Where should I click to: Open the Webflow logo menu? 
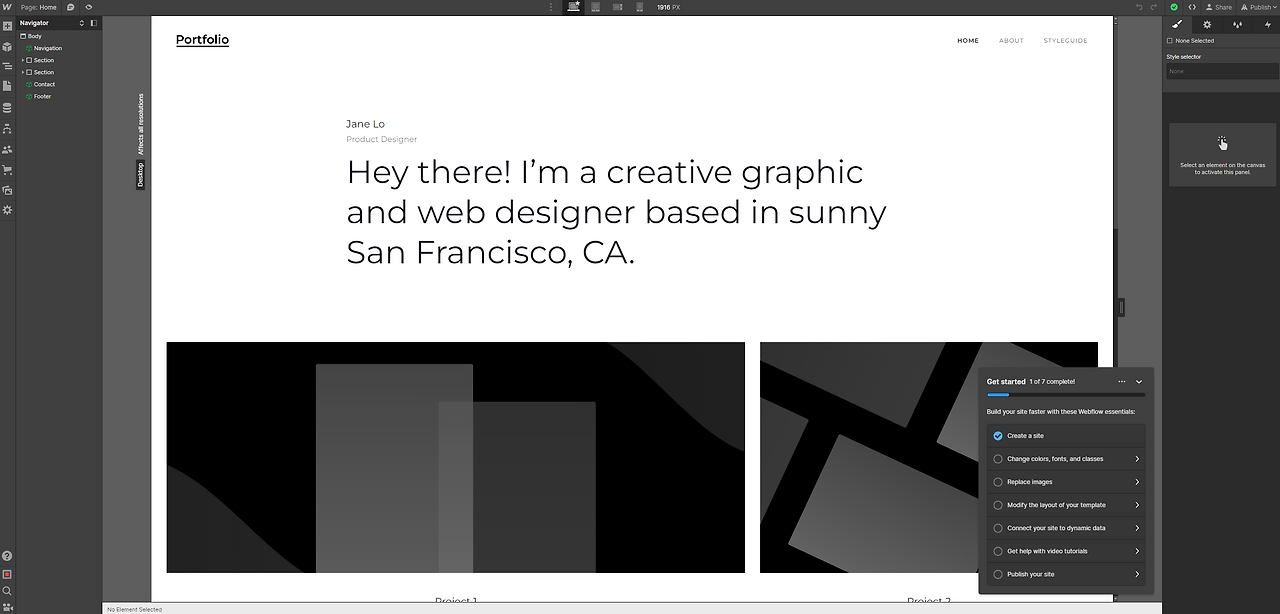[7, 7]
